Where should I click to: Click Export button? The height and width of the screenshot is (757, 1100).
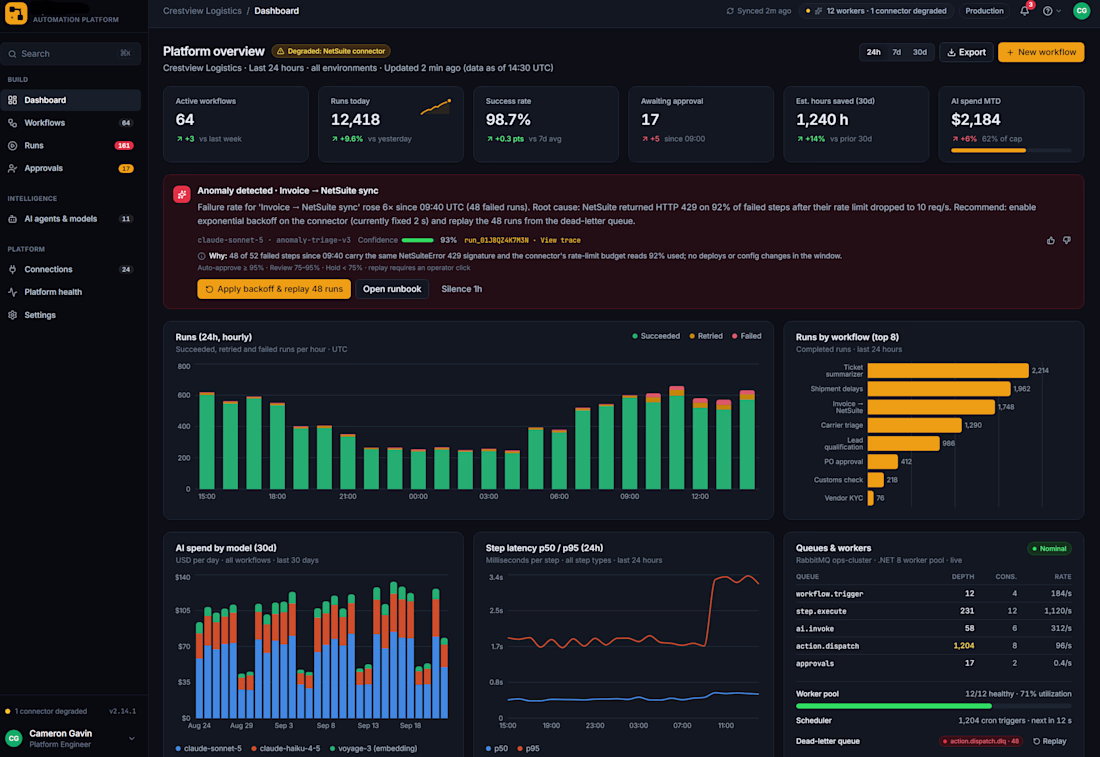966,53
